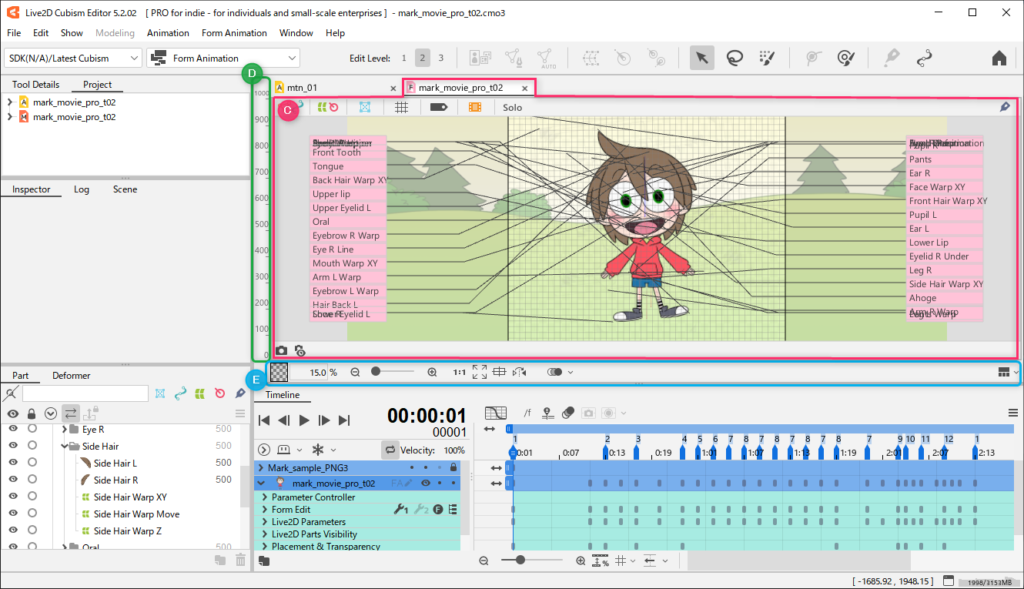Screen dimensions: 1024x589
Task: Toggle visibility of Side Hair Warp XY
Action: pos(13,496)
